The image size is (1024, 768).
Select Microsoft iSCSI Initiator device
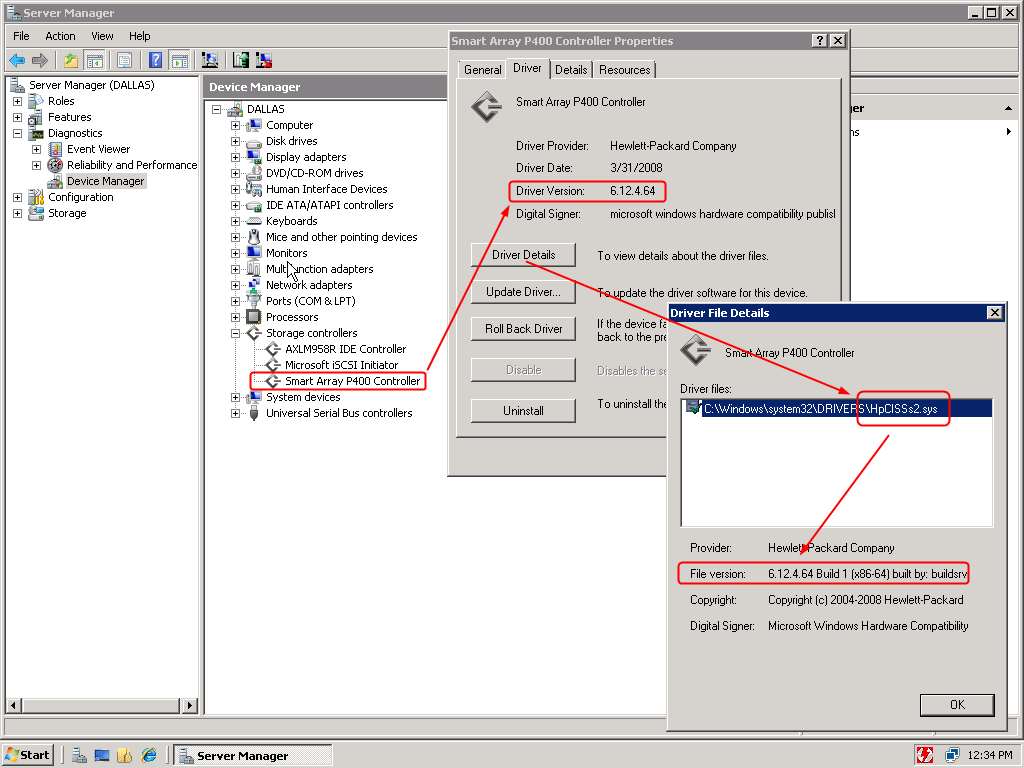point(341,365)
